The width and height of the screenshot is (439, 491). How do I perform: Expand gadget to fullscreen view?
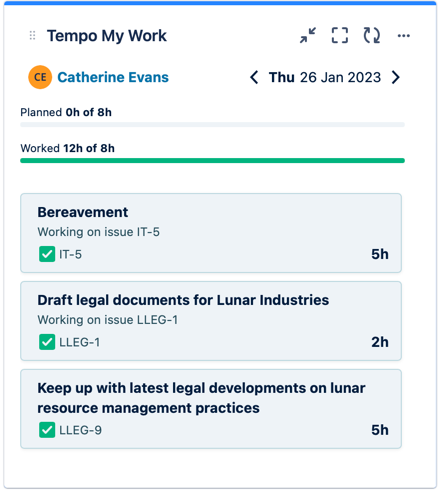[340, 35]
